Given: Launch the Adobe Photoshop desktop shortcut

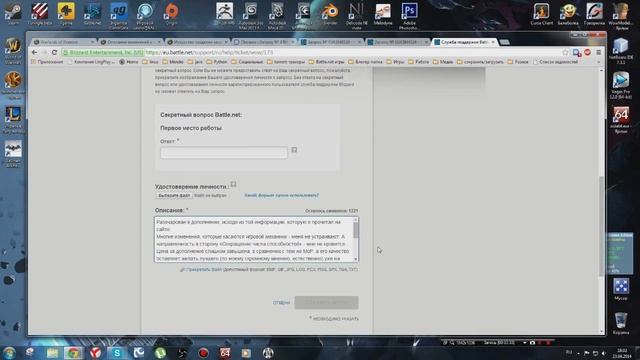Looking at the screenshot, I should [x=409, y=16].
